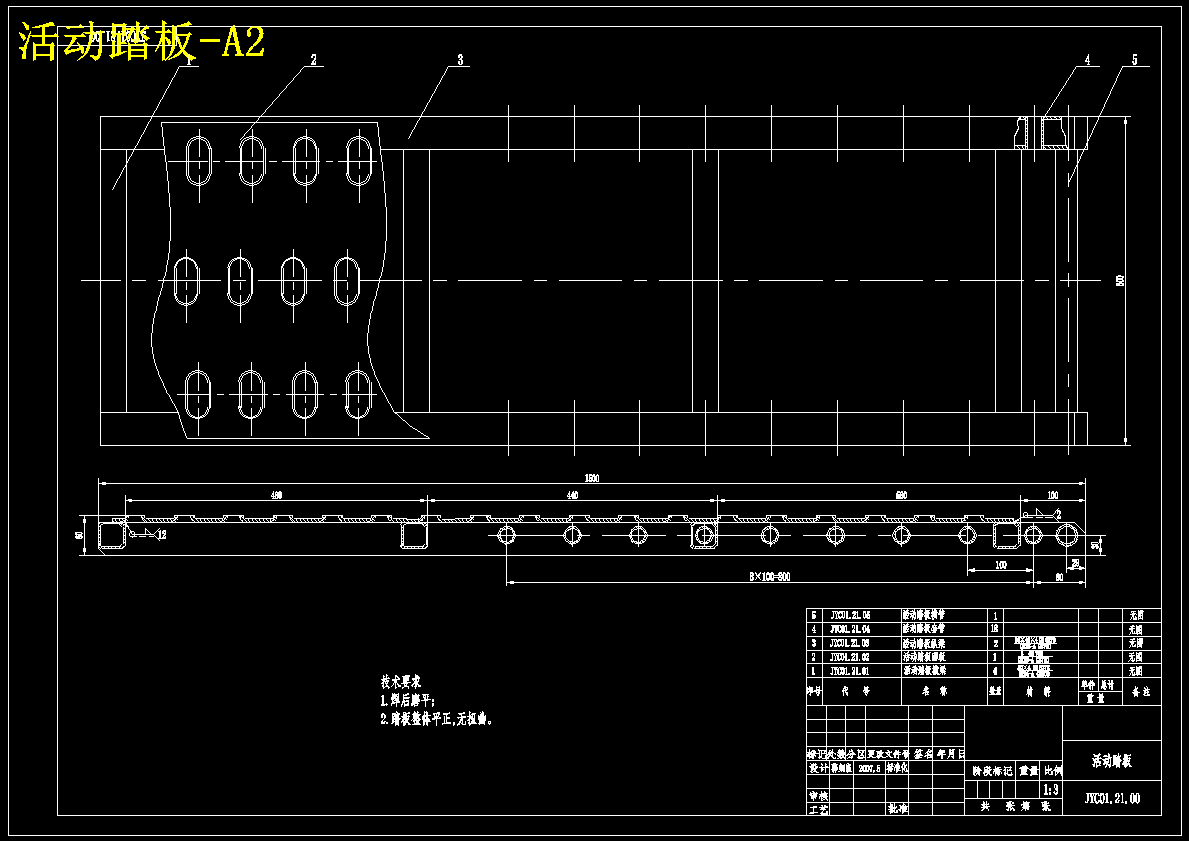This screenshot has height=841, width=1189.
Task: Click the '设计' cell
Action: 817,767
